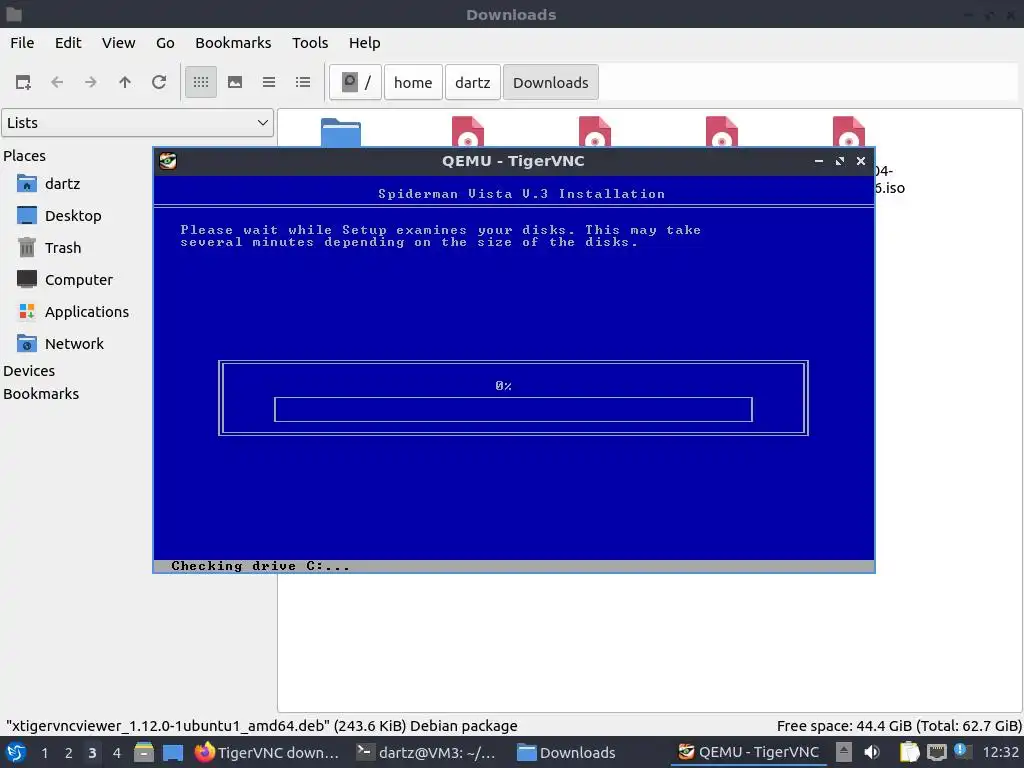Switch to Downloads taskbar item

tap(567, 752)
